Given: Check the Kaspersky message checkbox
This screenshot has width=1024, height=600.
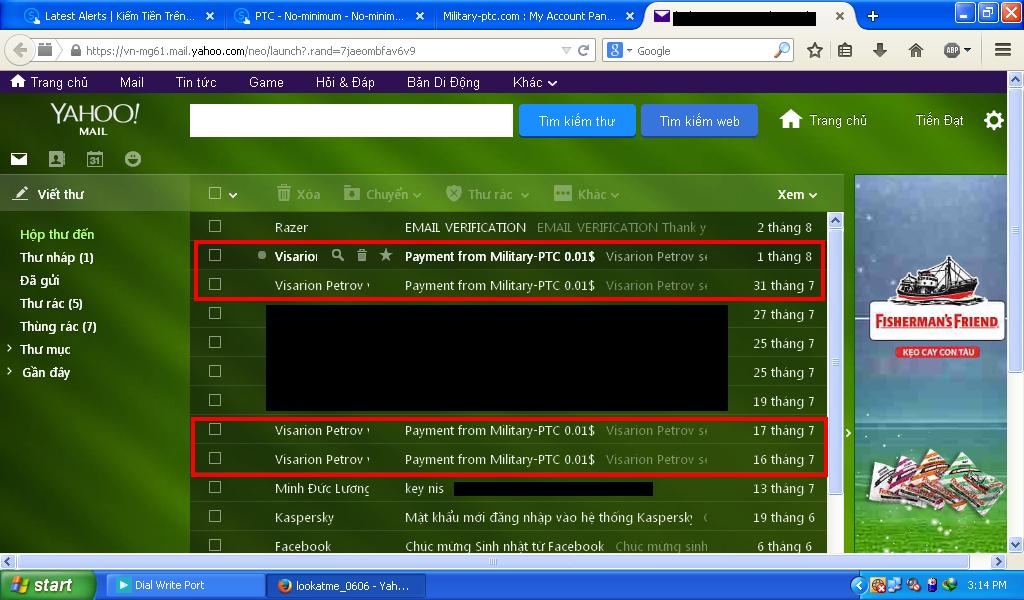Looking at the screenshot, I should [x=215, y=516].
